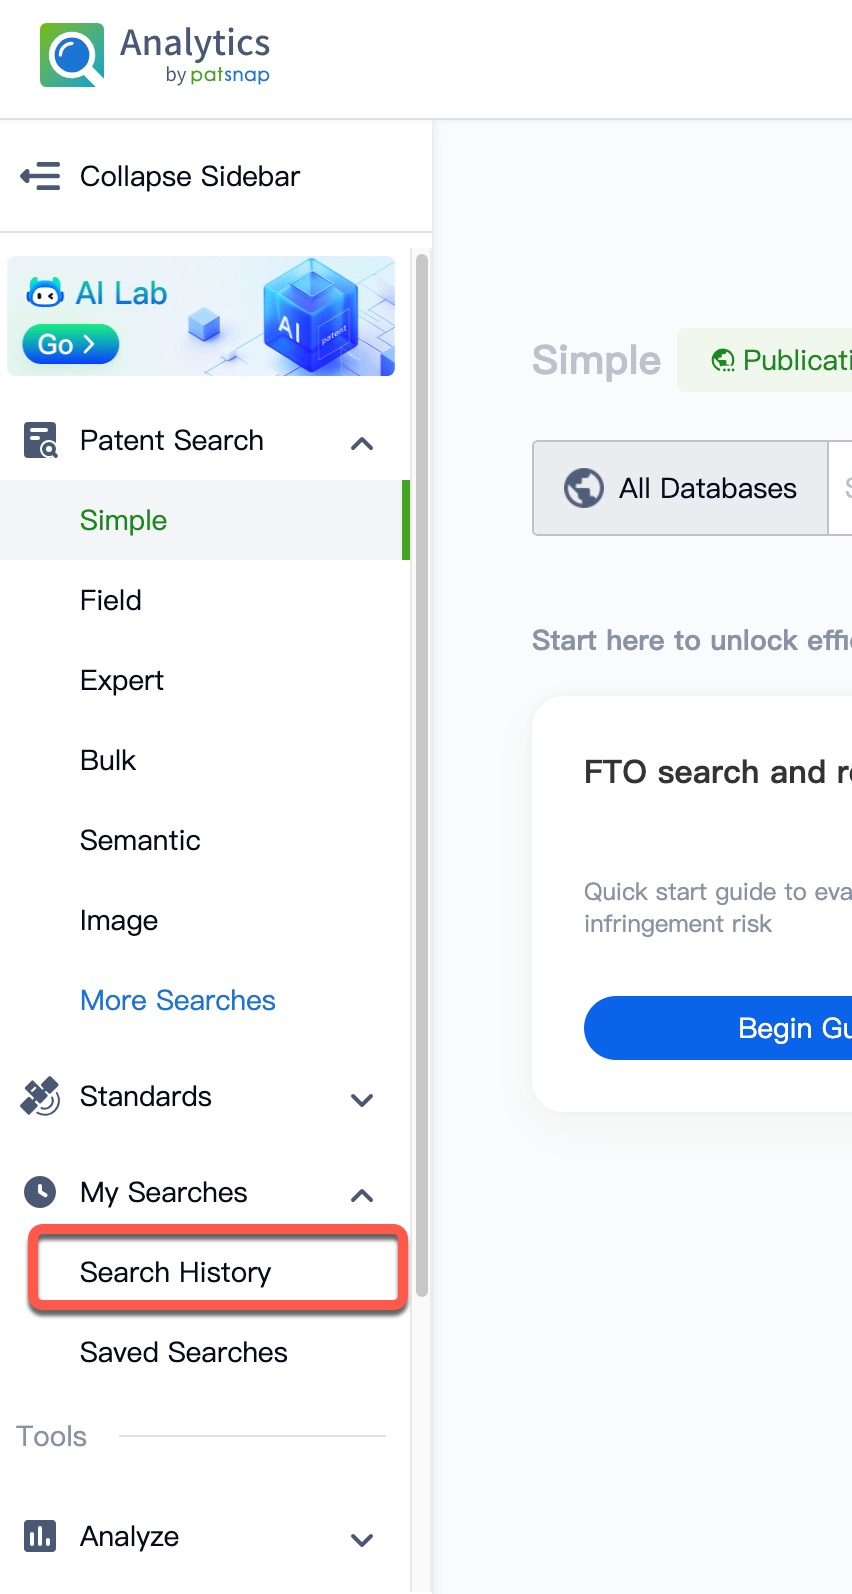This screenshot has height=1594, width=852.
Task: Click the Collapse Sidebar arrow icon
Action: pos(40,176)
